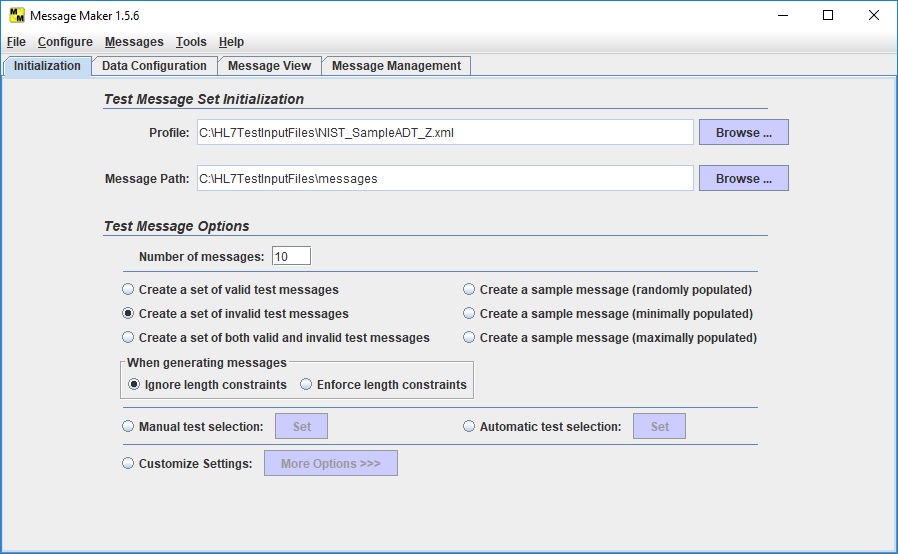This screenshot has width=898, height=554.
Task: Click Browse button next to Message Path
Action: [743, 178]
